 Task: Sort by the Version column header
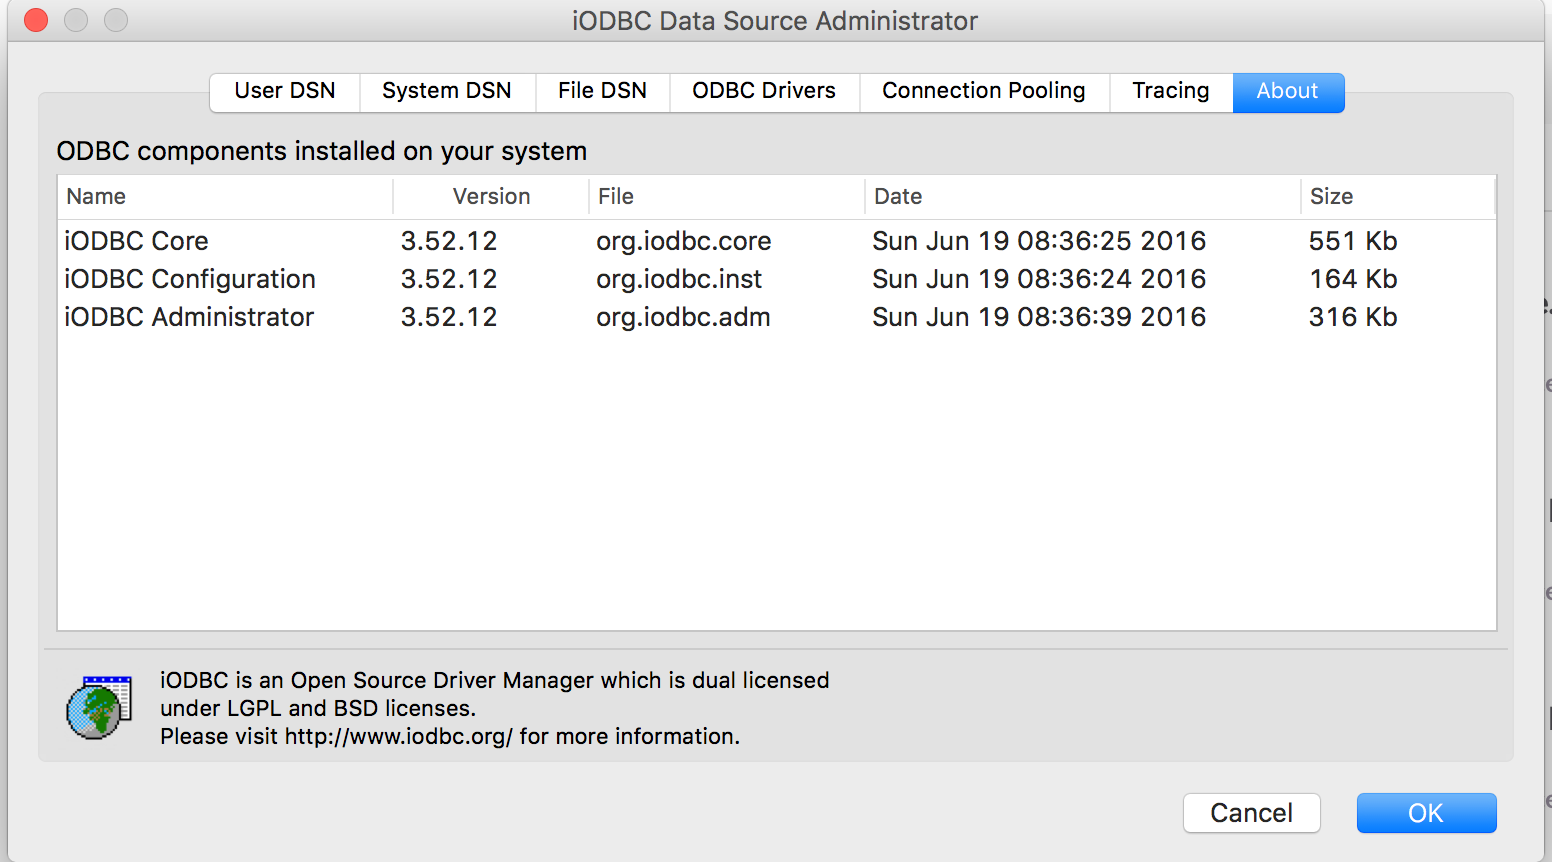(491, 197)
